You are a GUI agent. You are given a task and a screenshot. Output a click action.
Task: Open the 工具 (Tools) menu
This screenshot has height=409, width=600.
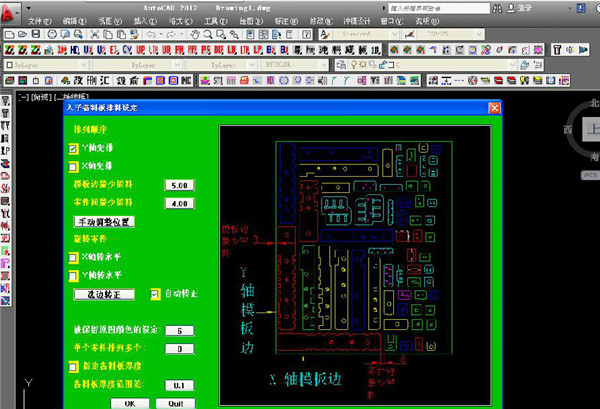tap(216, 21)
